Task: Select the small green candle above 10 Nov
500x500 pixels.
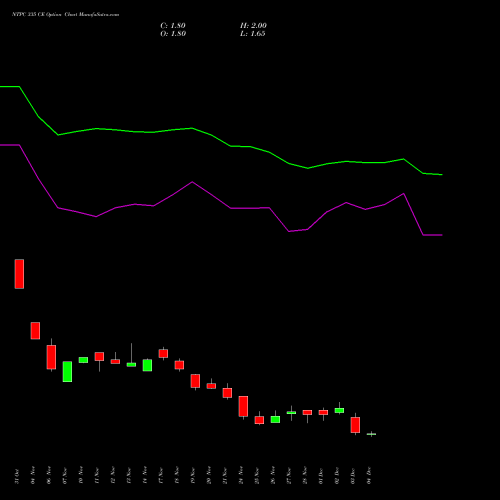Action: click(x=83, y=360)
